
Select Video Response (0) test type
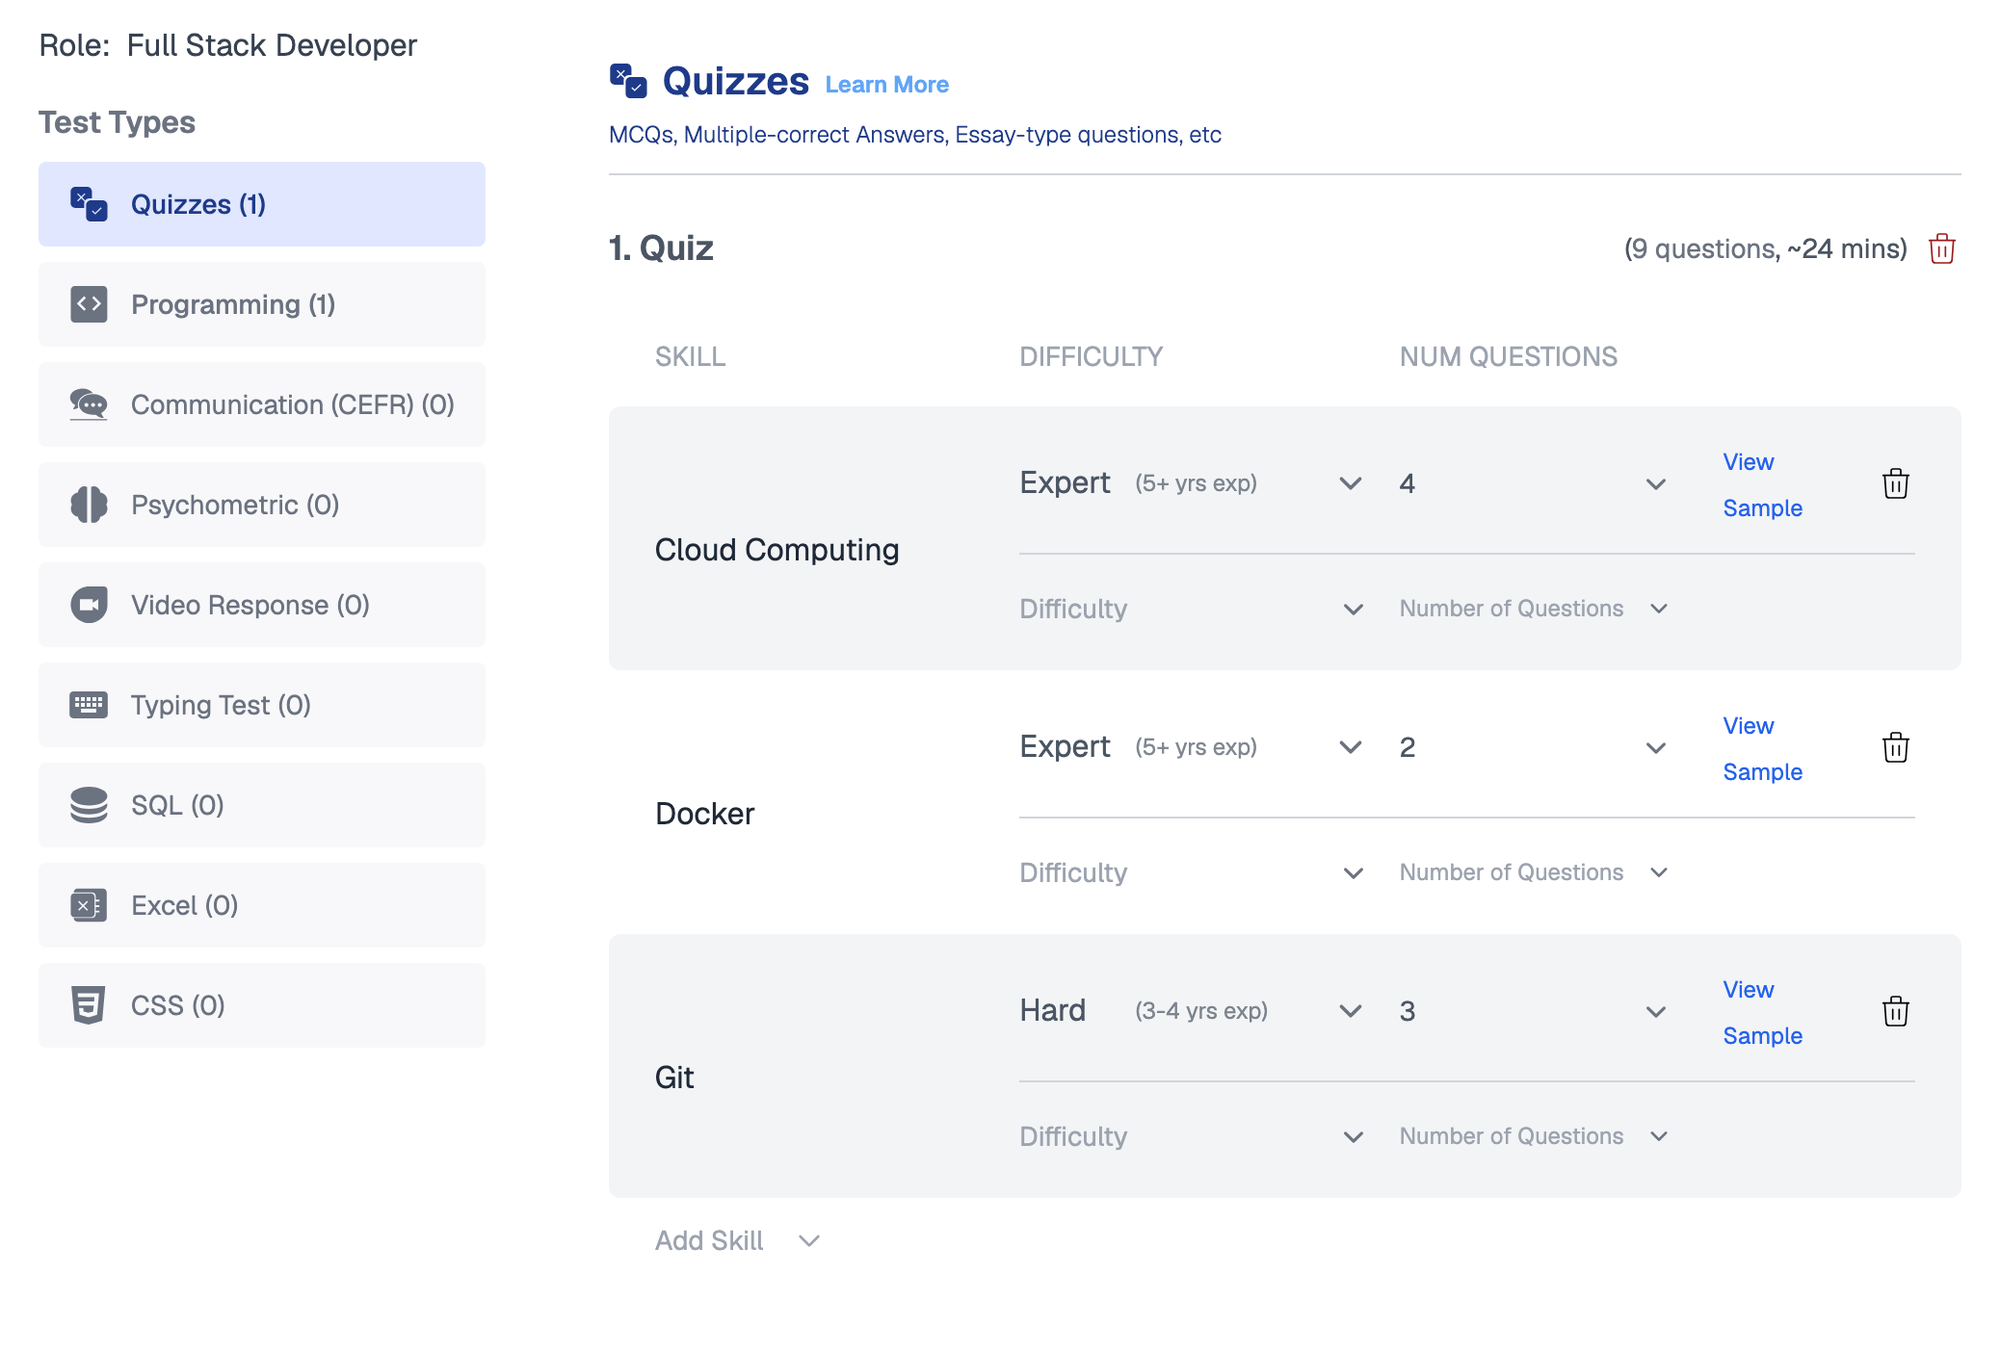click(x=262, y=604)
